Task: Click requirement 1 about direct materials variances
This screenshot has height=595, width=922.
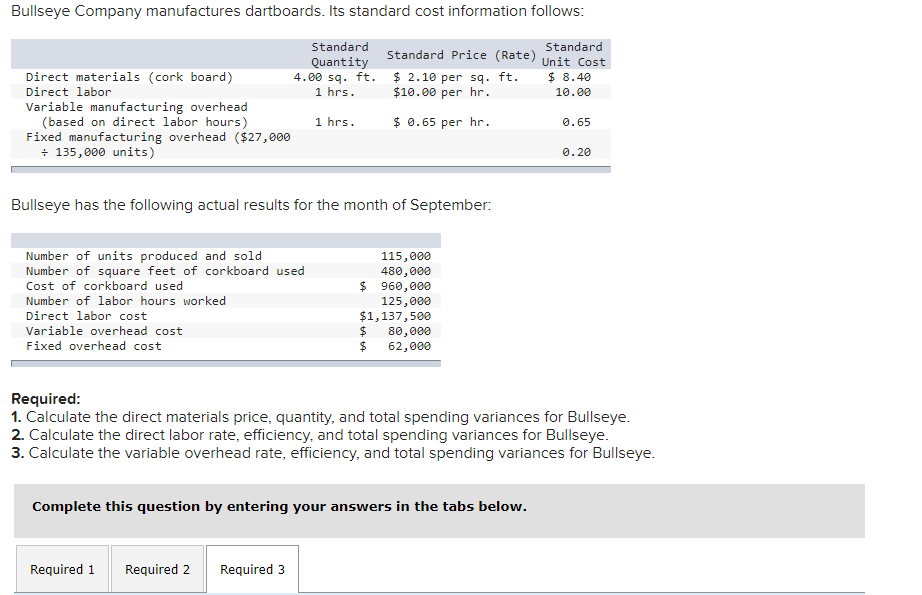Action: point(320,417)
